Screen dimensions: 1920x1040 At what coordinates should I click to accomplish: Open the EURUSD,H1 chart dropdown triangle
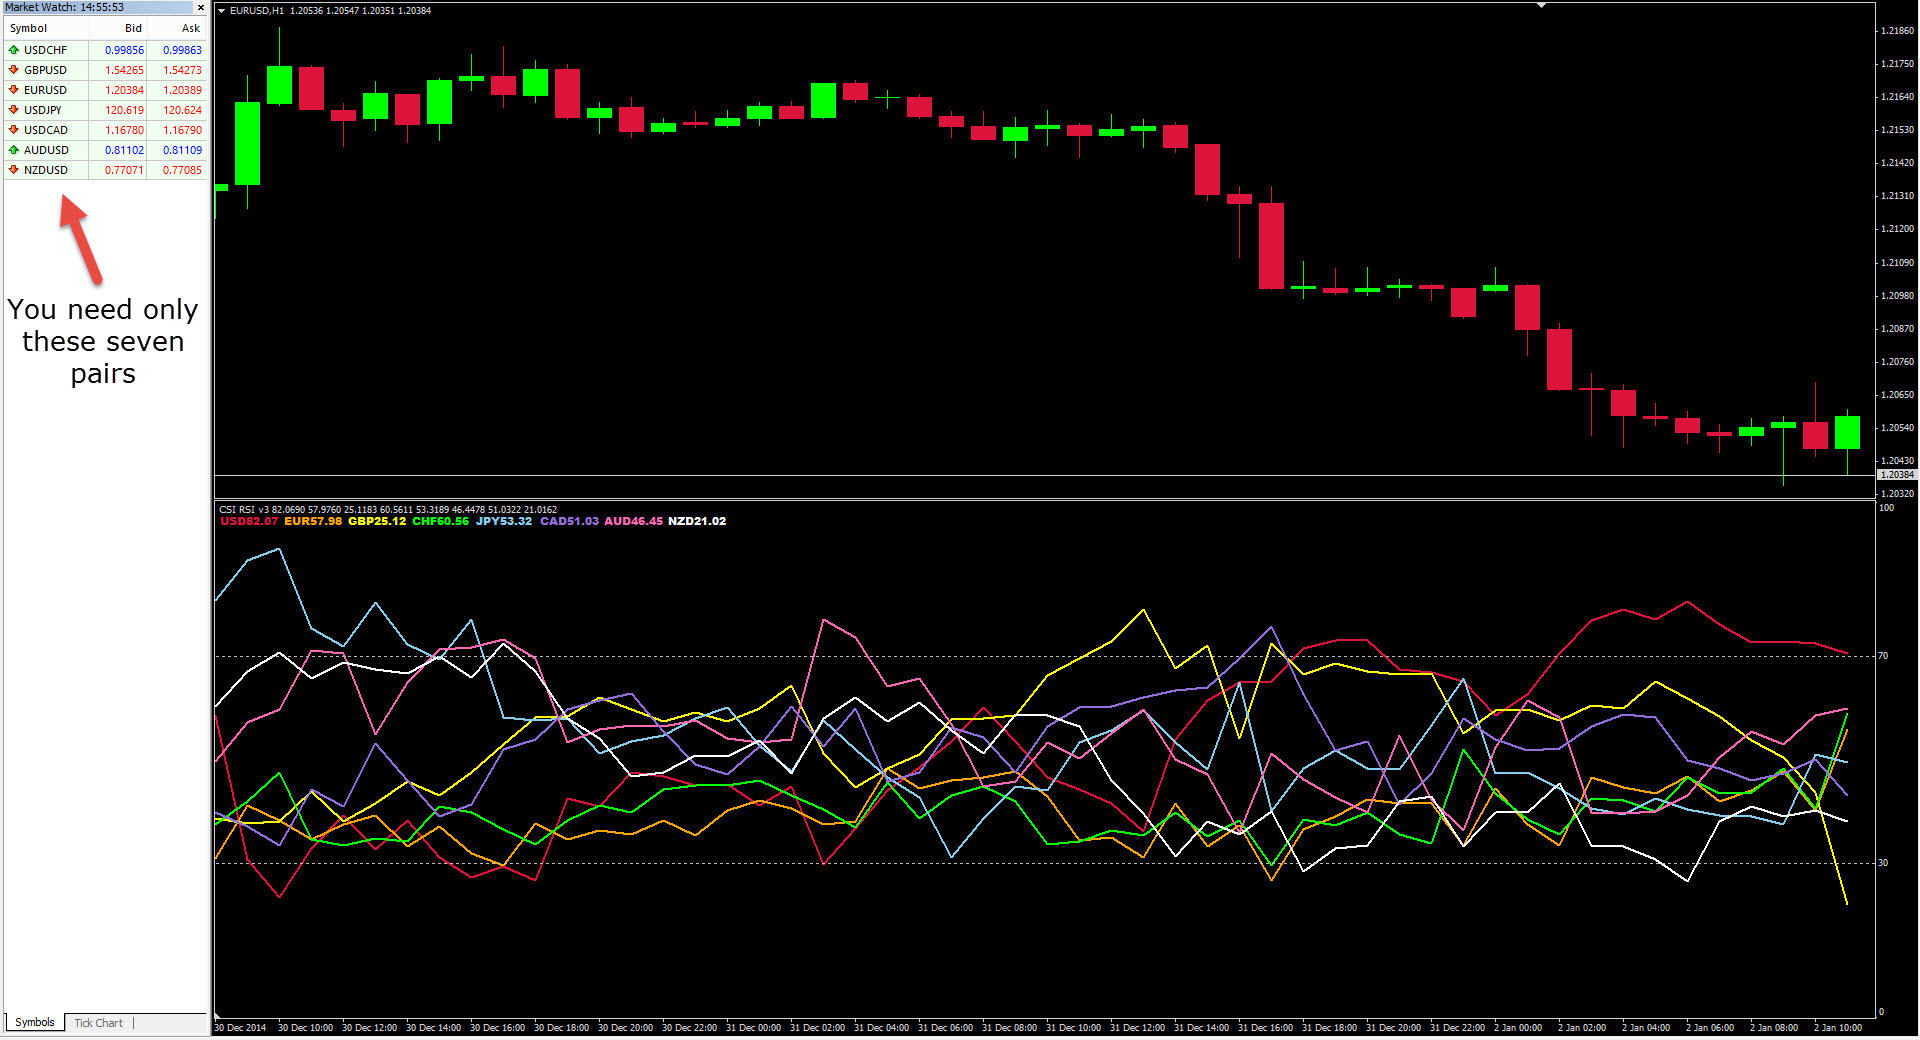tap(222, 11)
